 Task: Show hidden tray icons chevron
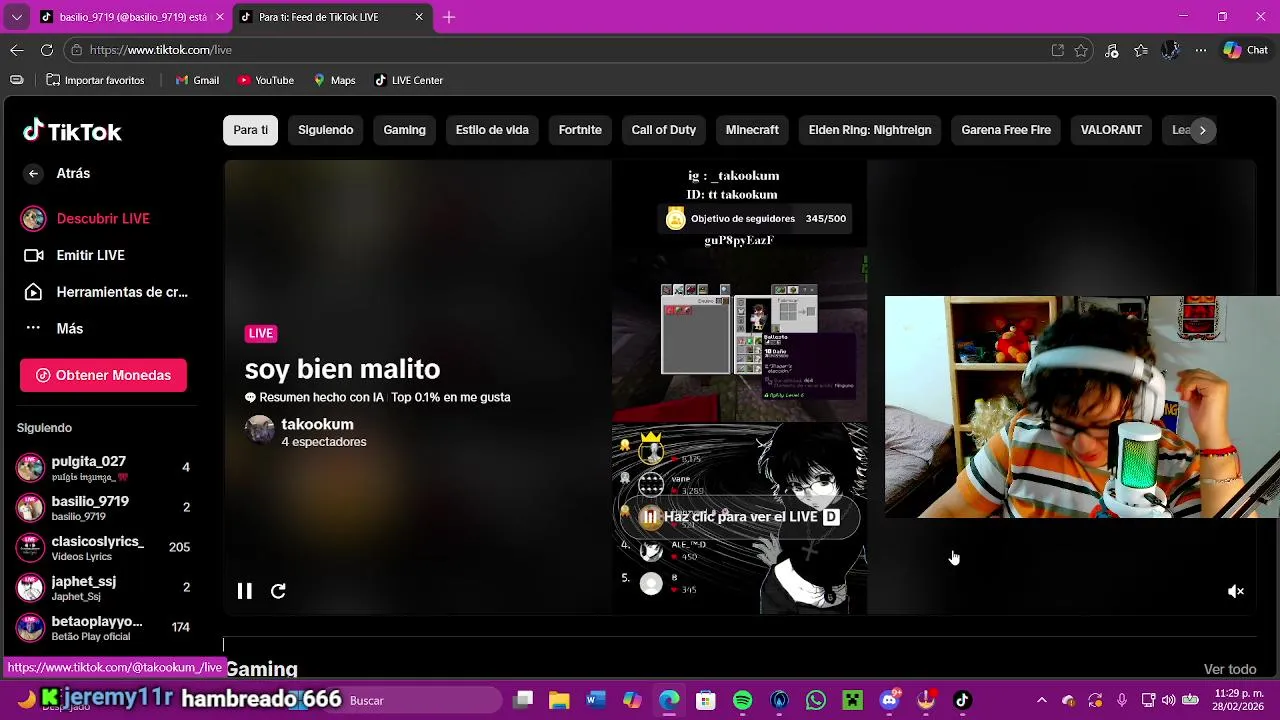point(1042,700)
